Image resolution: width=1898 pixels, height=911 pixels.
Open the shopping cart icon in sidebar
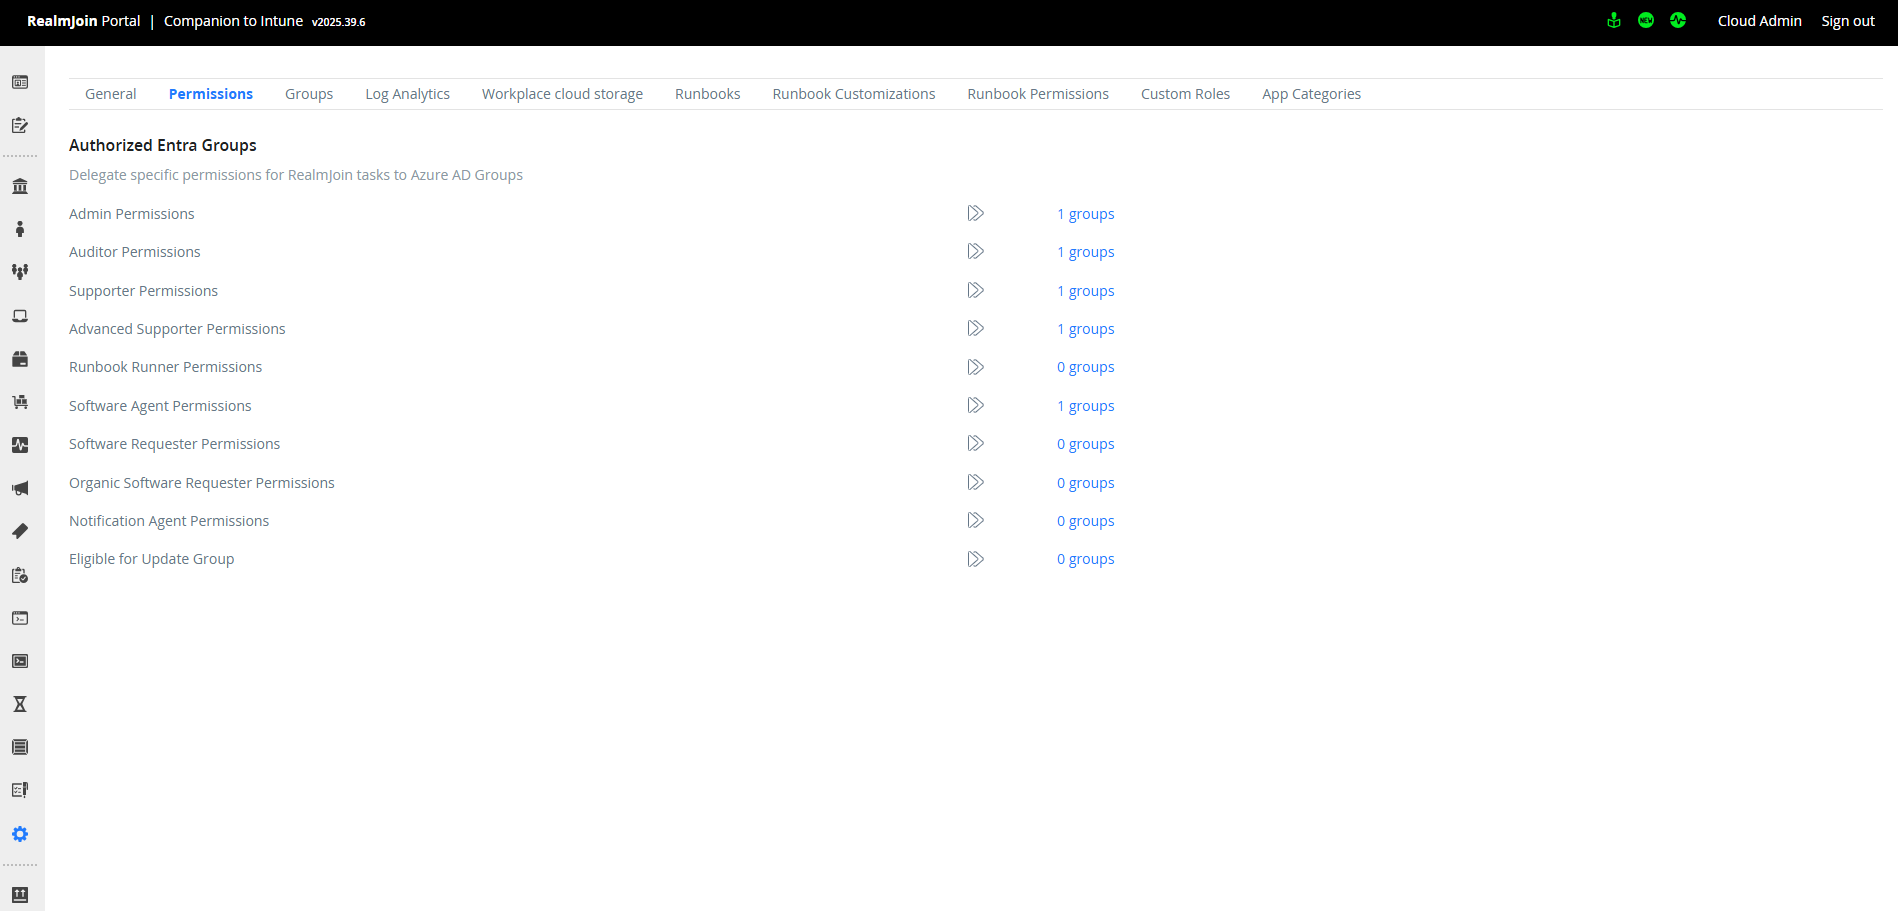click(20, 402)
